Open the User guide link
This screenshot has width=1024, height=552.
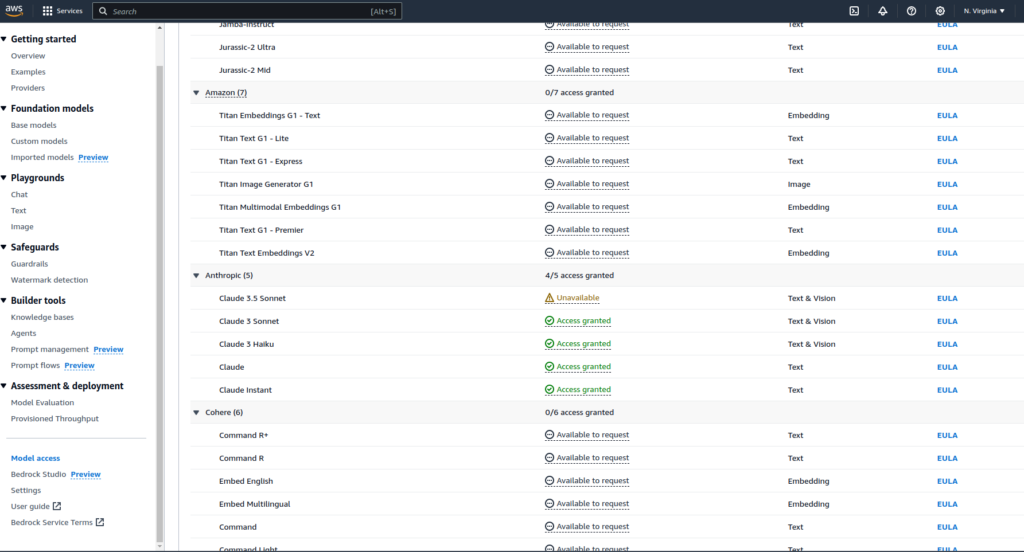[30, 506]
